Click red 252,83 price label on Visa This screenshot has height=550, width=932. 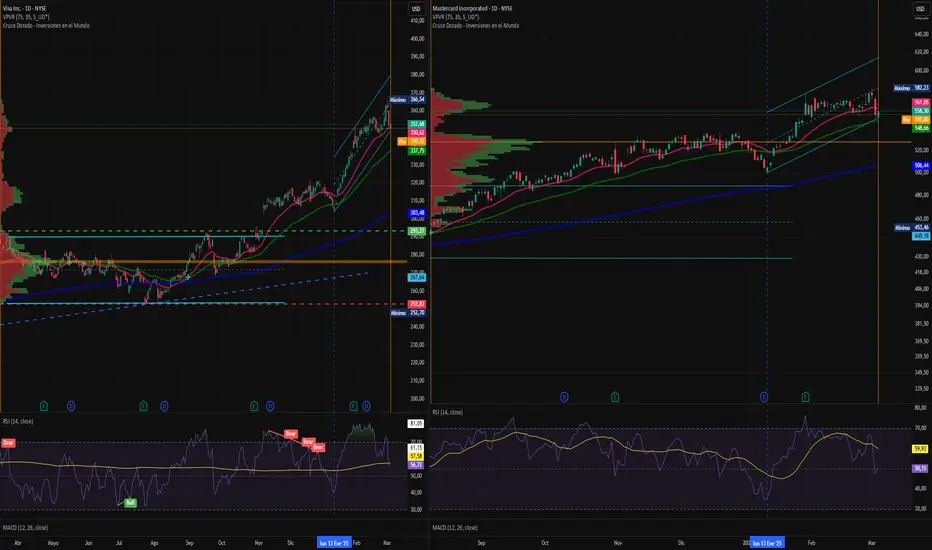coord(417,304)
